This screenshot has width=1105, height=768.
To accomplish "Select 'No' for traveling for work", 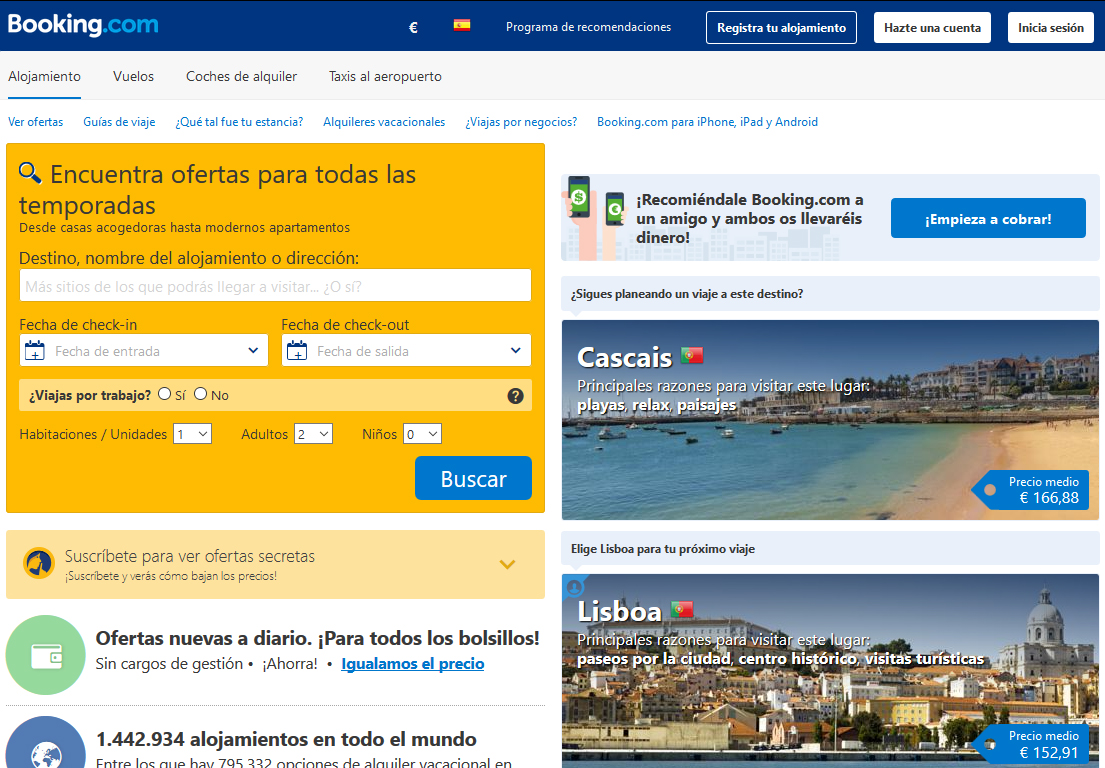I will pyautogui.click(x=201, y=394).
